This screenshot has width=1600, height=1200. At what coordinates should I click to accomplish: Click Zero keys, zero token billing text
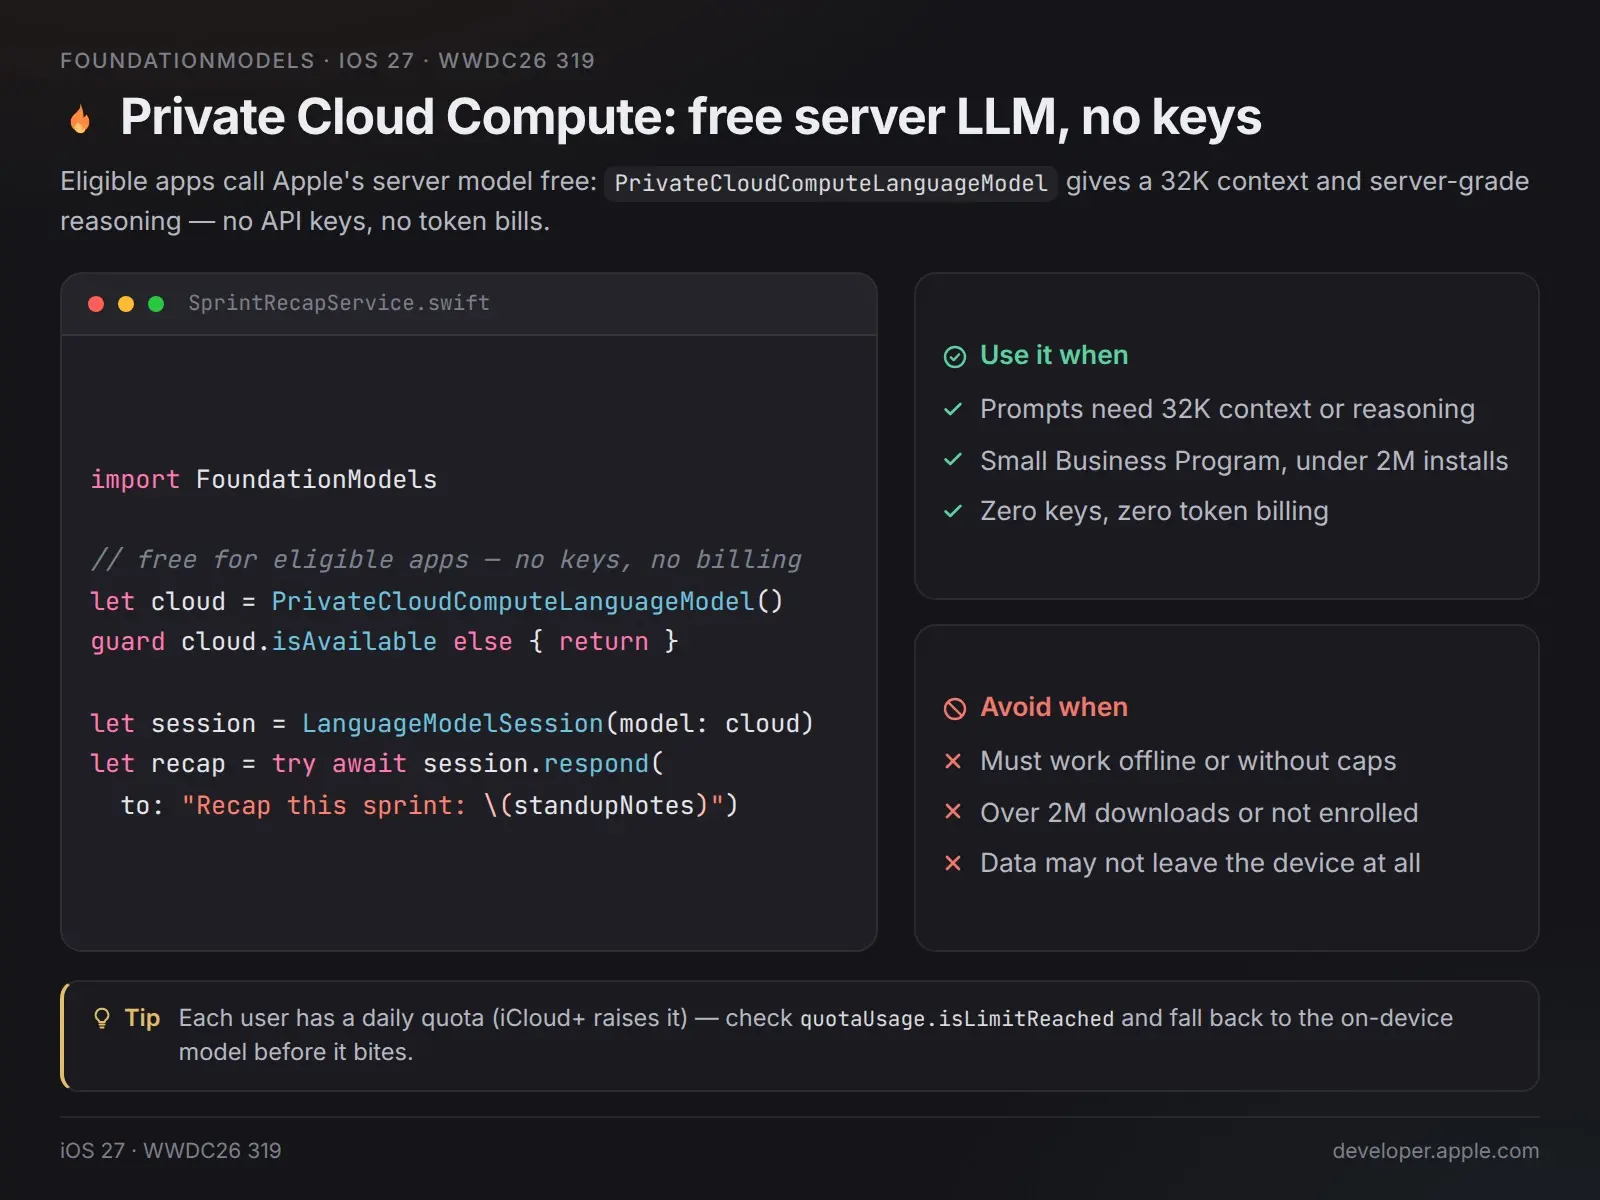(1154, 511)
